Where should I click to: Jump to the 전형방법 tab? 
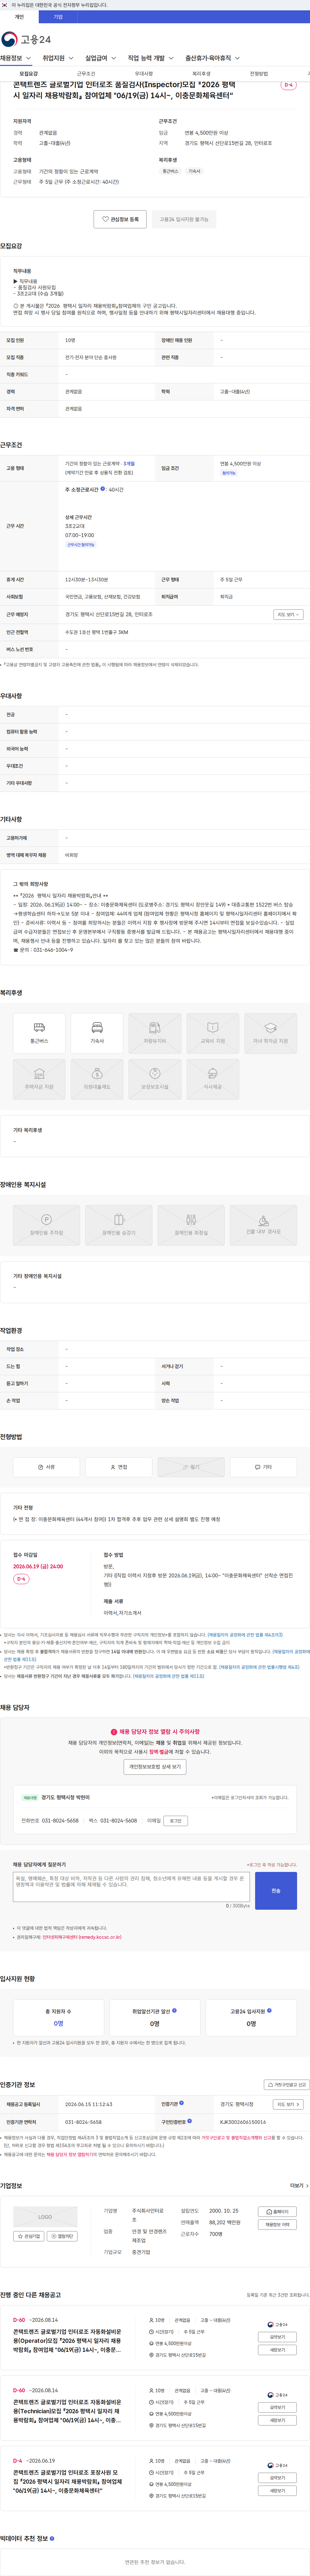point(259,74)
